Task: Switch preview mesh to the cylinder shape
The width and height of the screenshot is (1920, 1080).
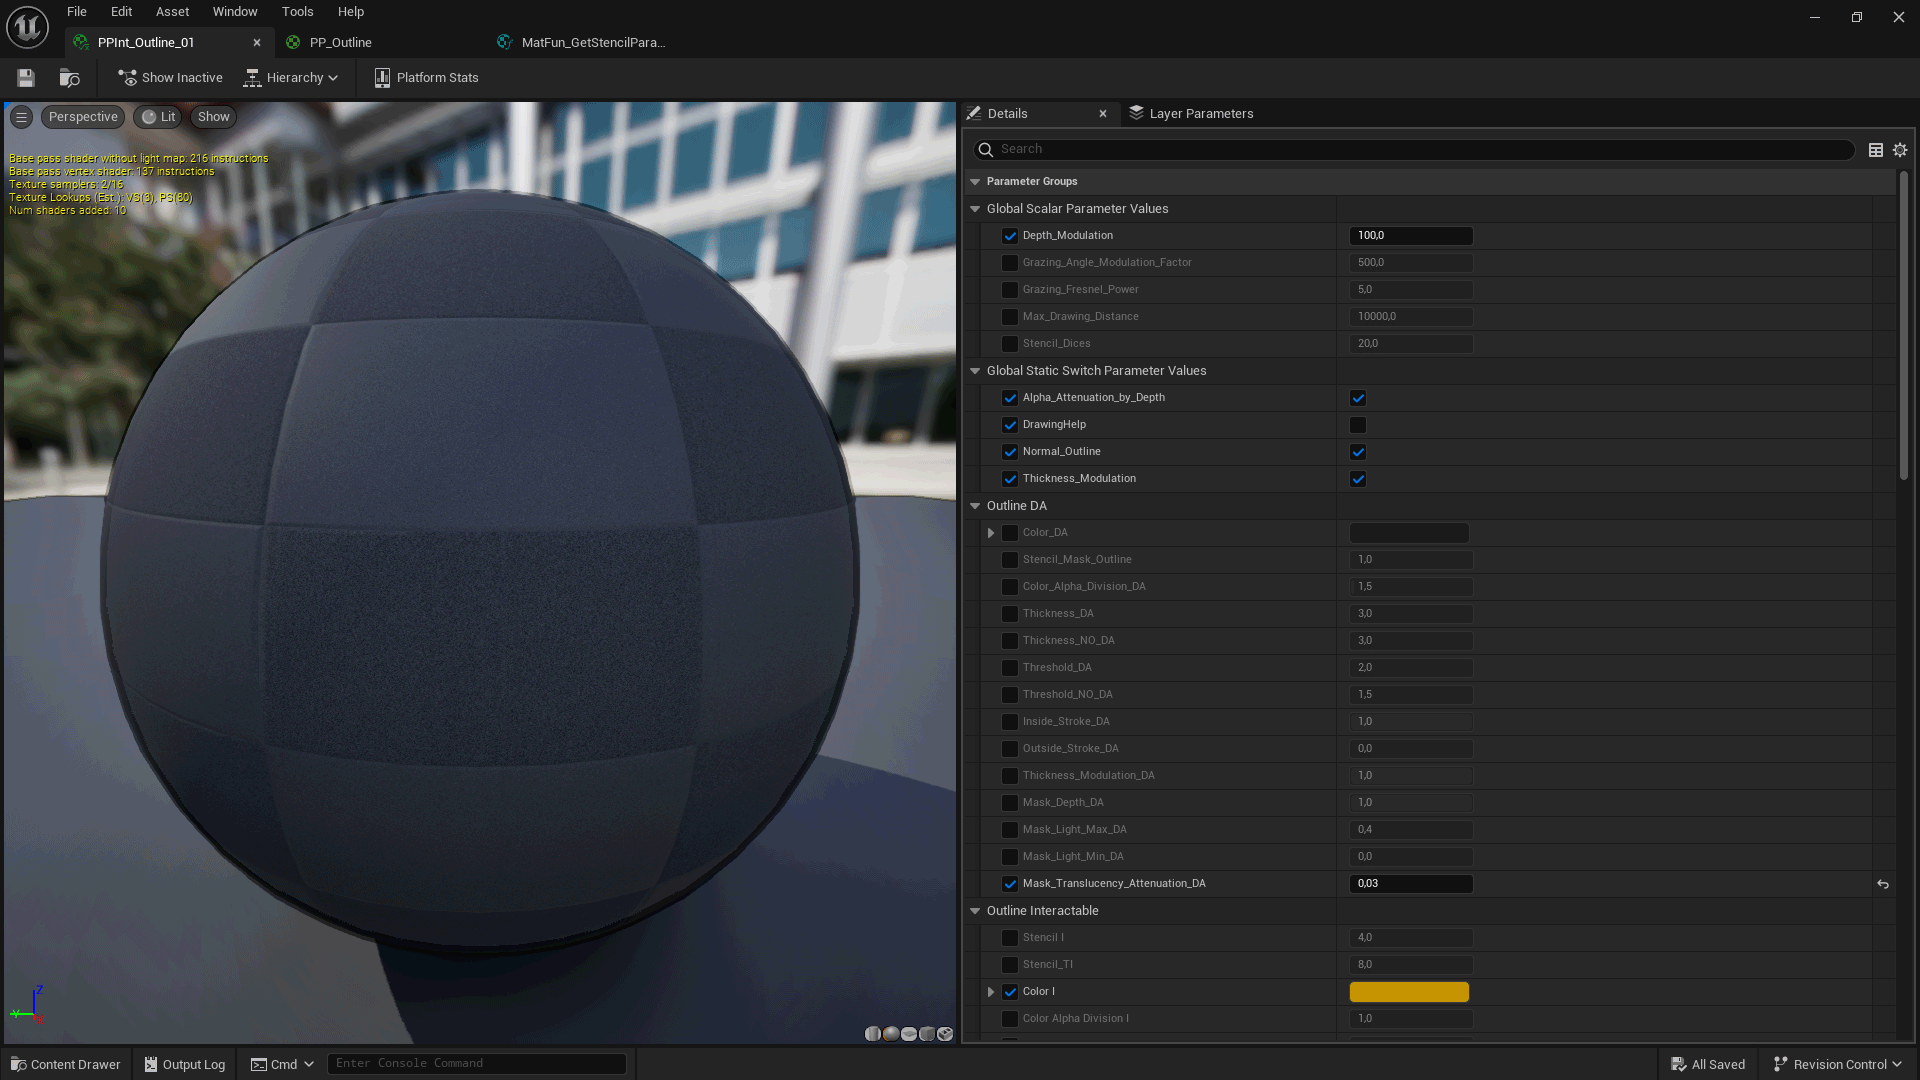Action: [x=872, y=1033]
